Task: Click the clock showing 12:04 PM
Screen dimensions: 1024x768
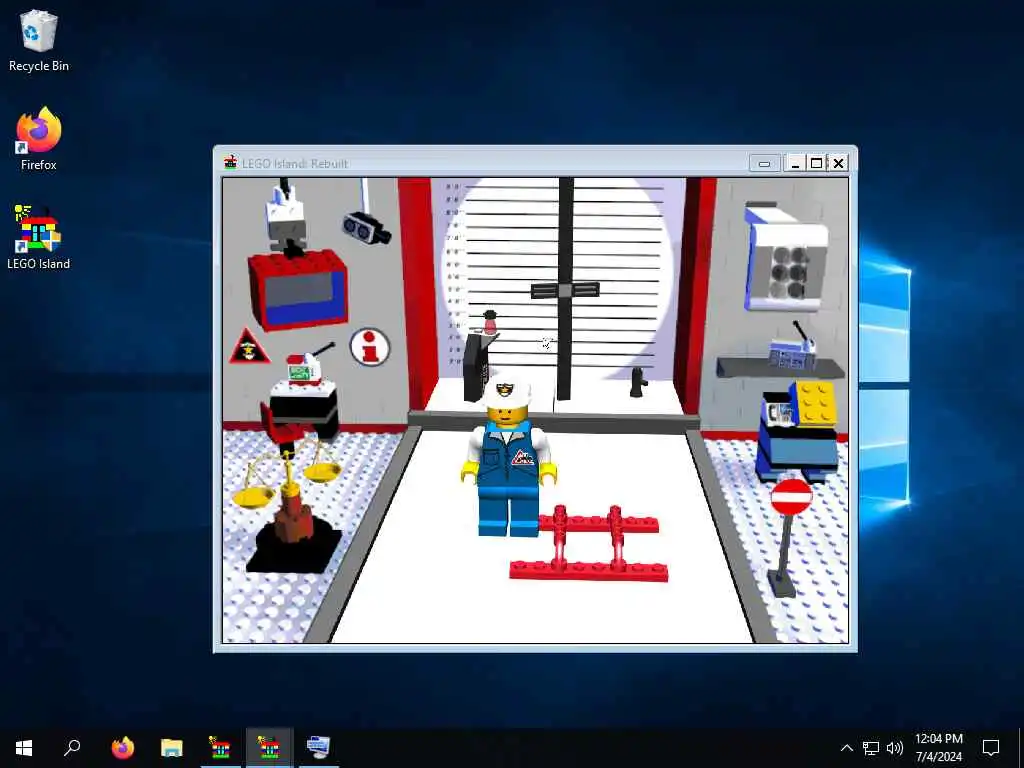Action: point(938,739)
